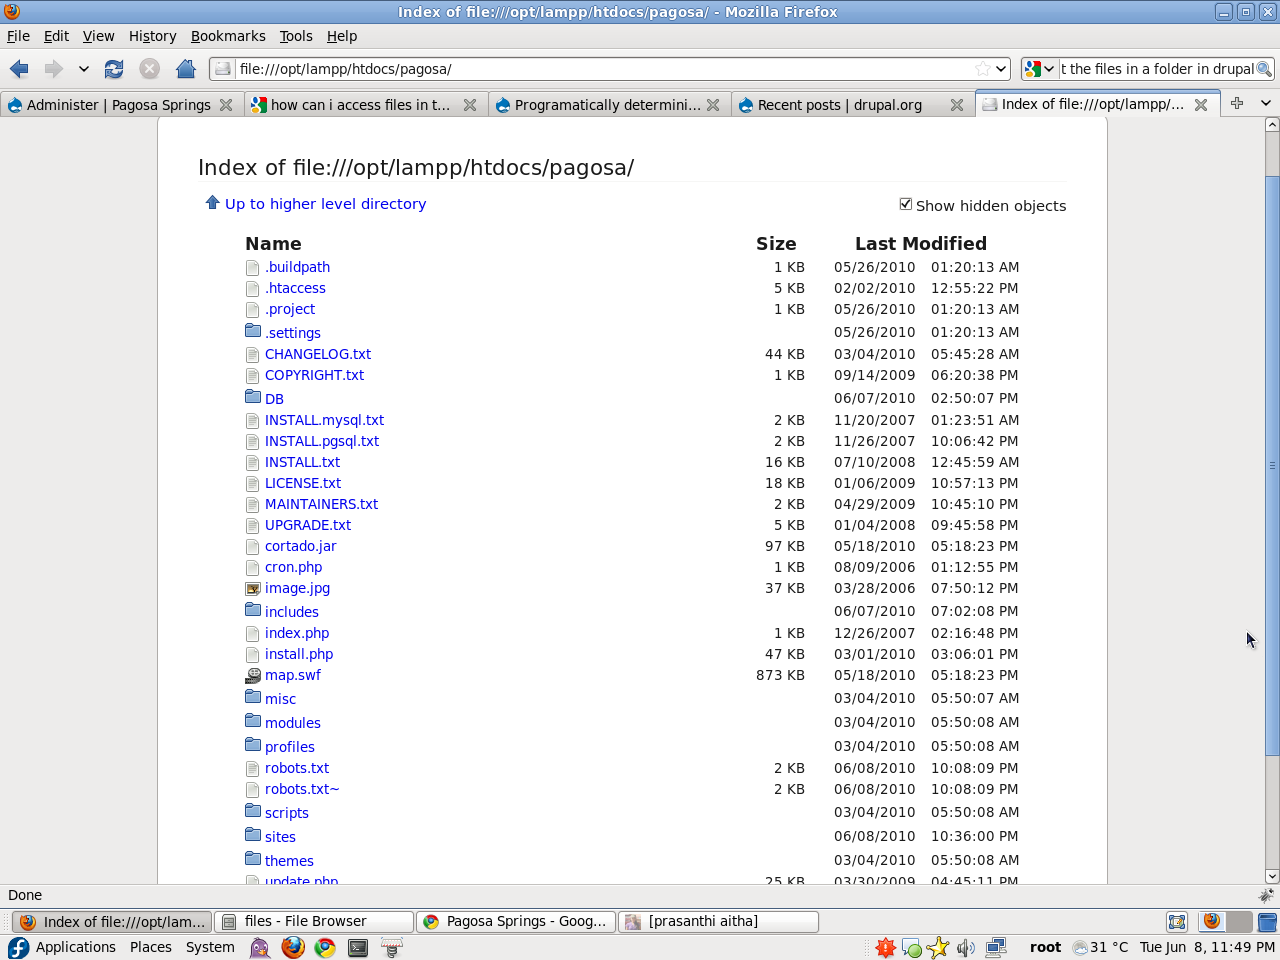Uncheck Show hidden objects
Screen dimensions: 1280x960
click(906, 203)
